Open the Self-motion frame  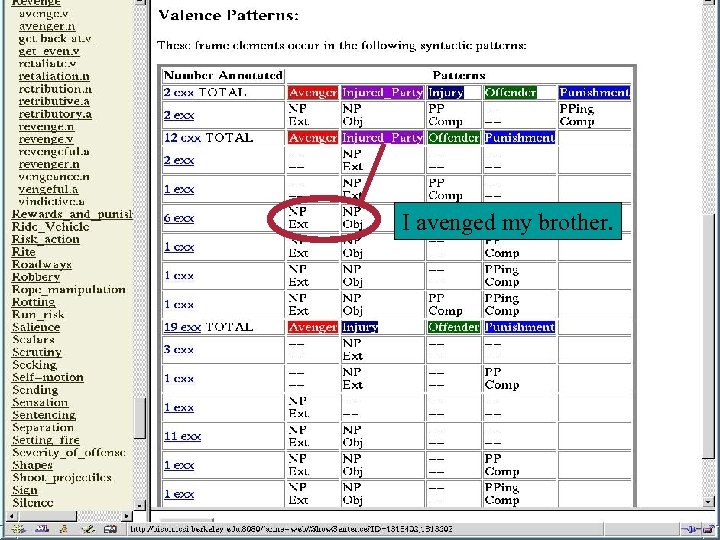click(x=48, y=377)
